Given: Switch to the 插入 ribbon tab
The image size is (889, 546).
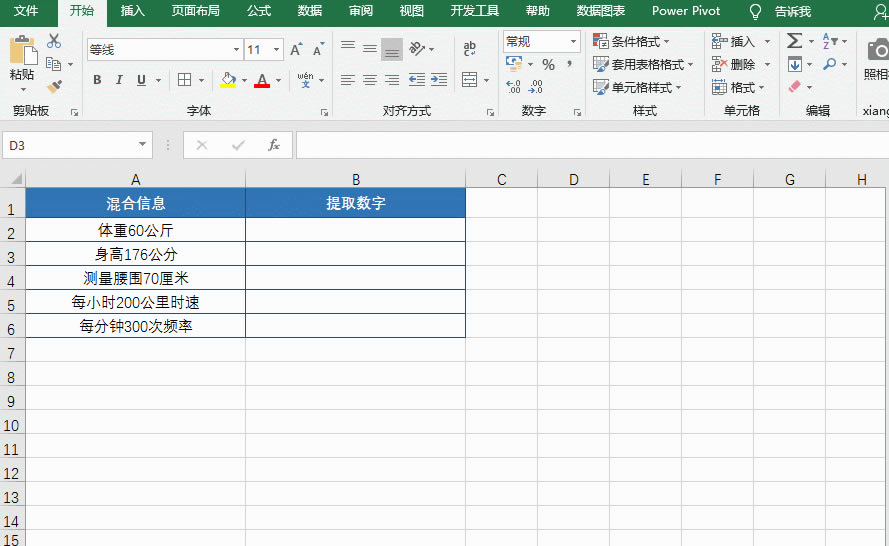Looking at the screenshot, I should pyautogui.click(x=132, y=11).
